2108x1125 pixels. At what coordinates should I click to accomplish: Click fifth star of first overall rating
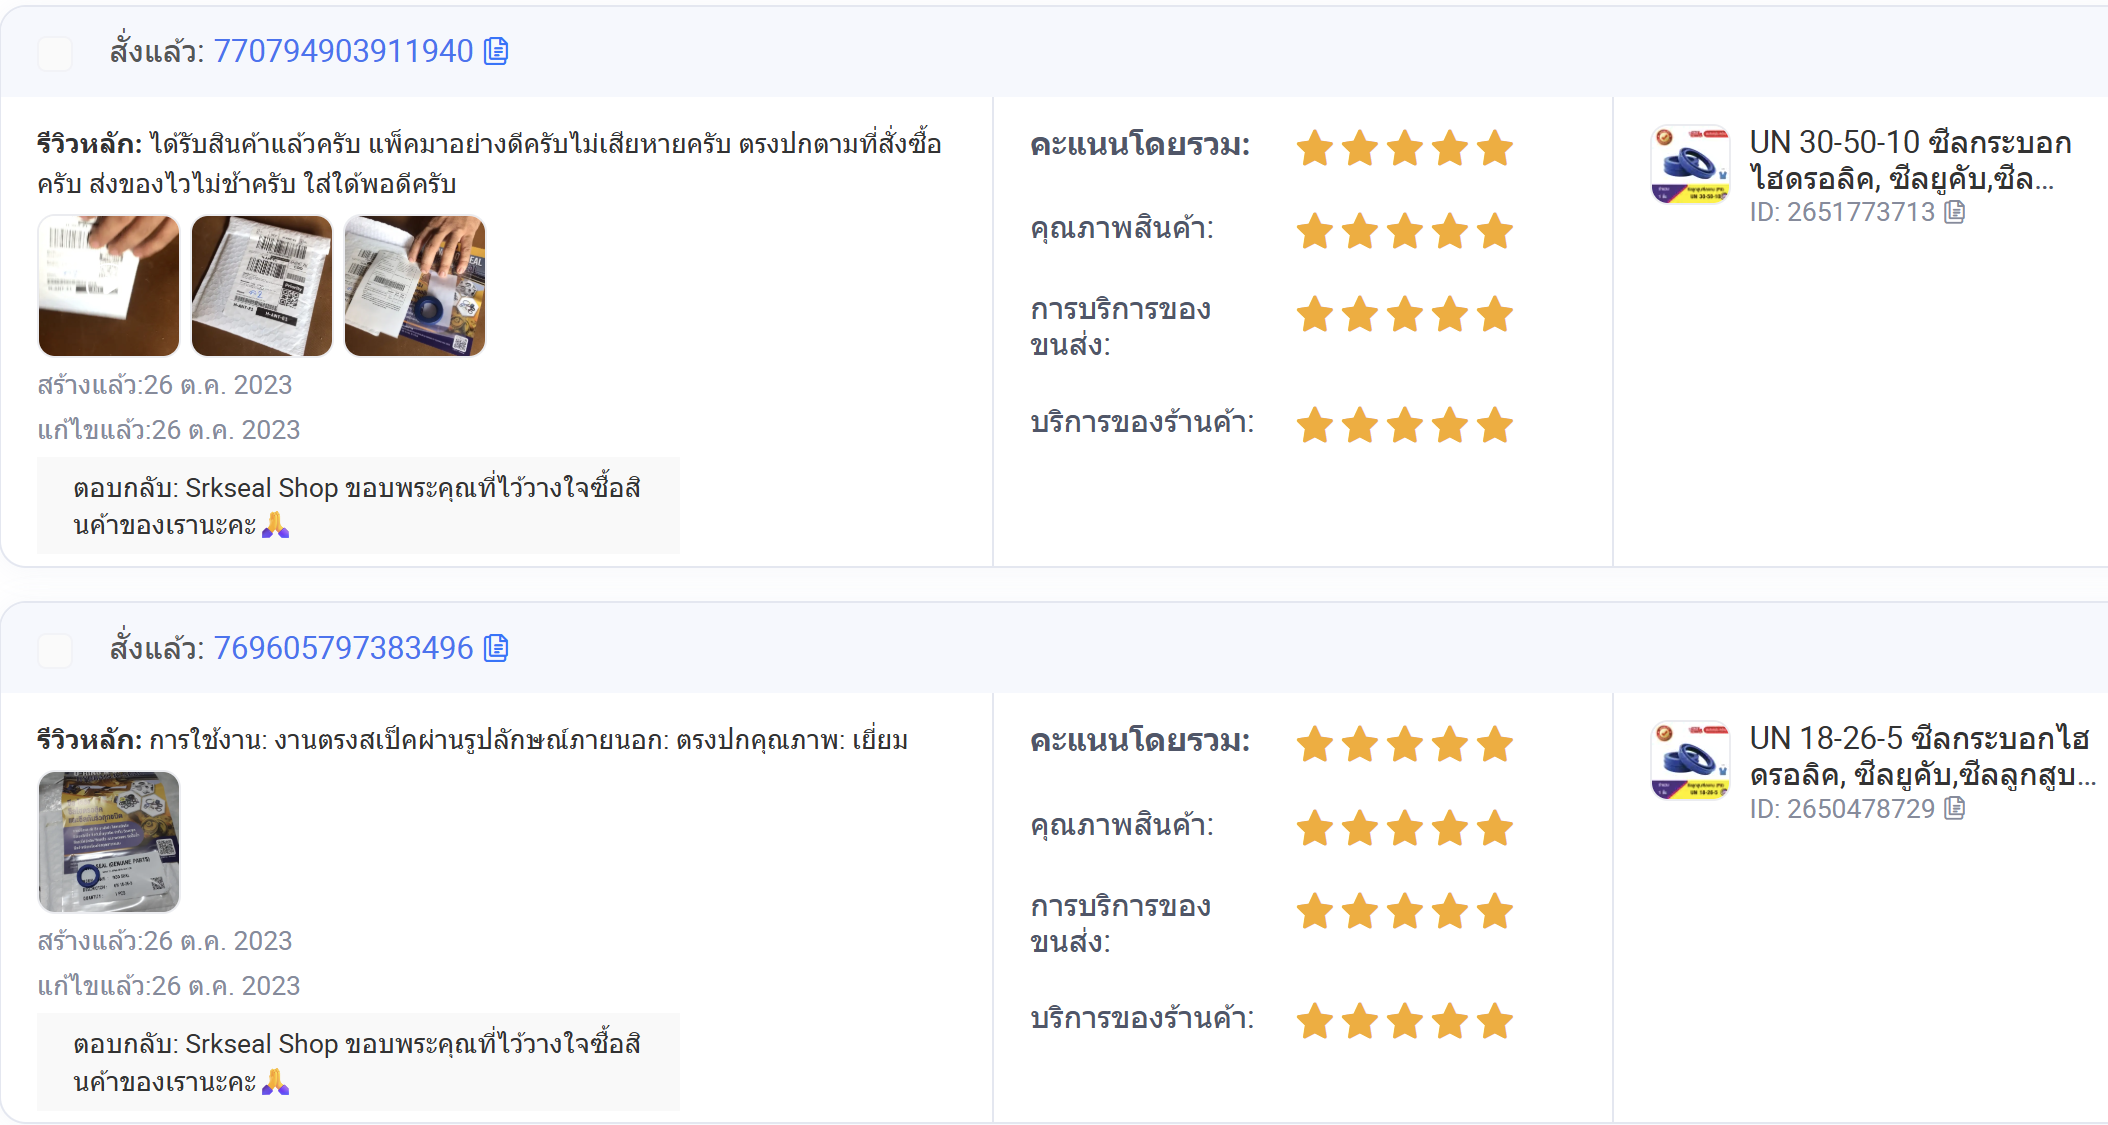[1495, 148]
